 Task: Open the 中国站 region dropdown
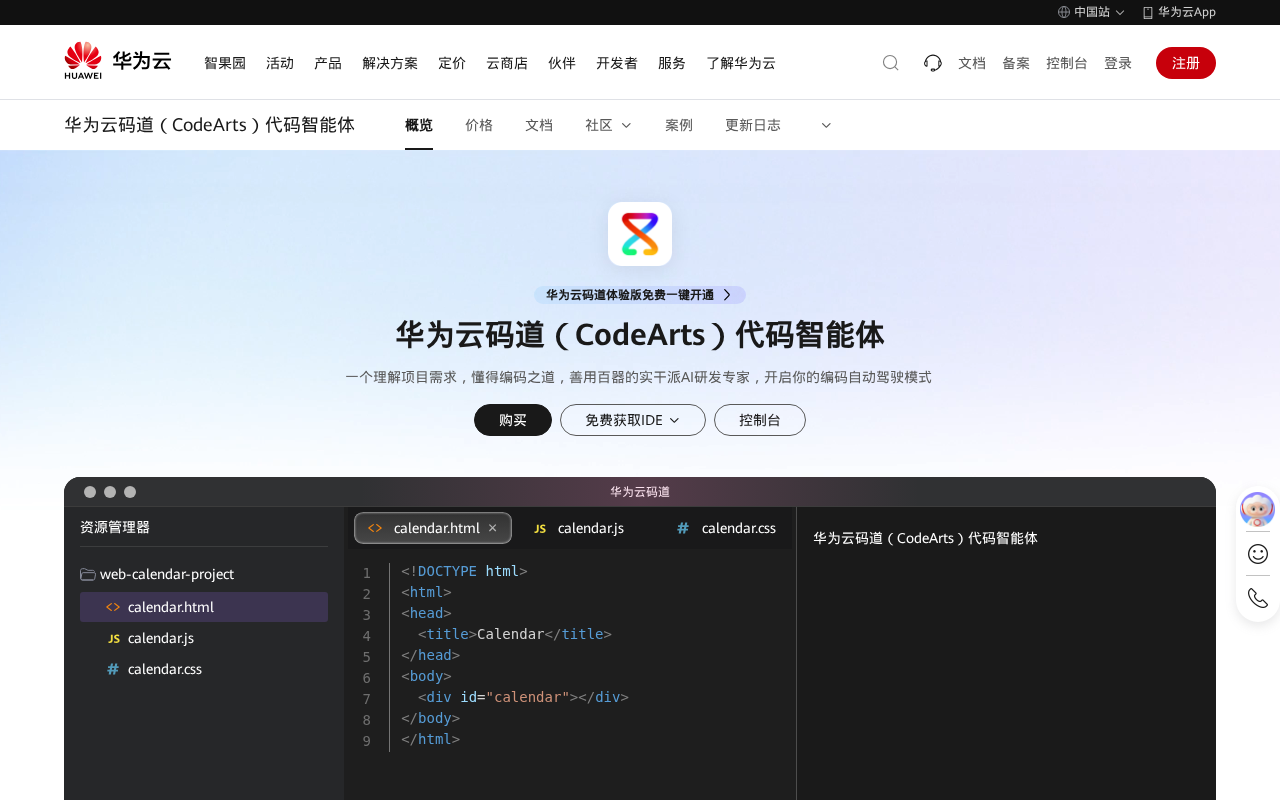pyautogui.click(x=1091, y=12)
